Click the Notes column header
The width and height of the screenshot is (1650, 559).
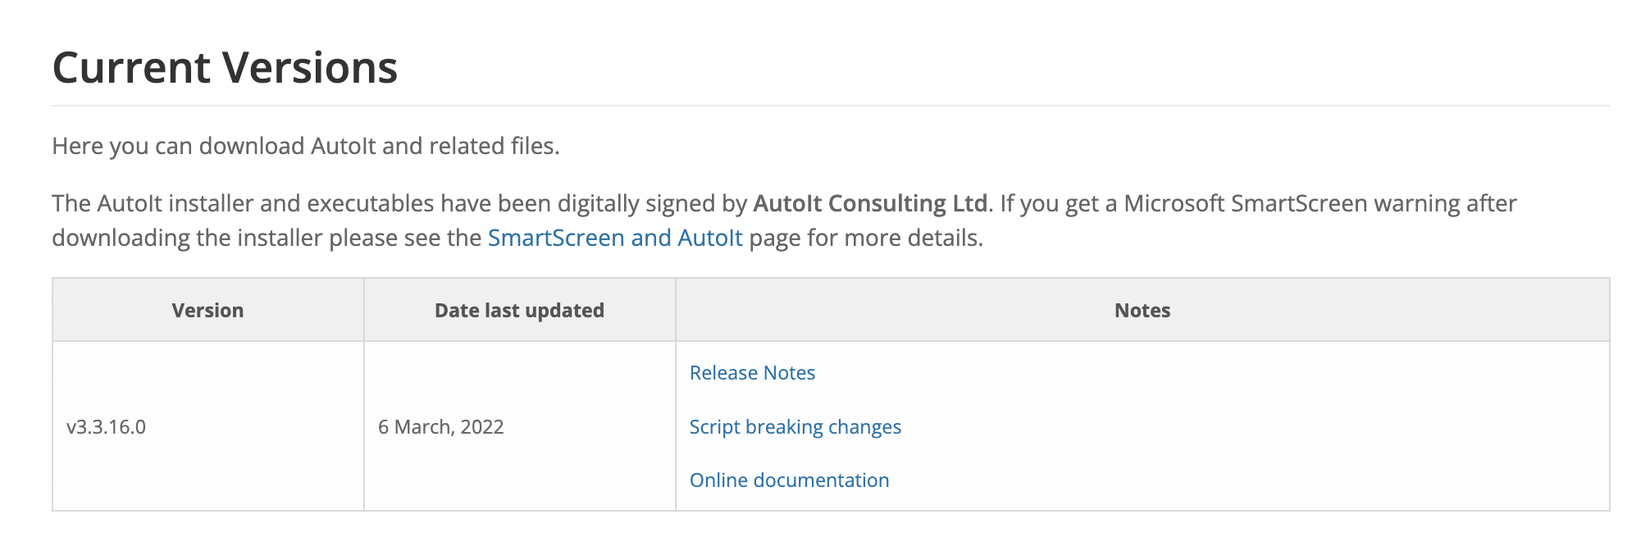point(1142,310)
